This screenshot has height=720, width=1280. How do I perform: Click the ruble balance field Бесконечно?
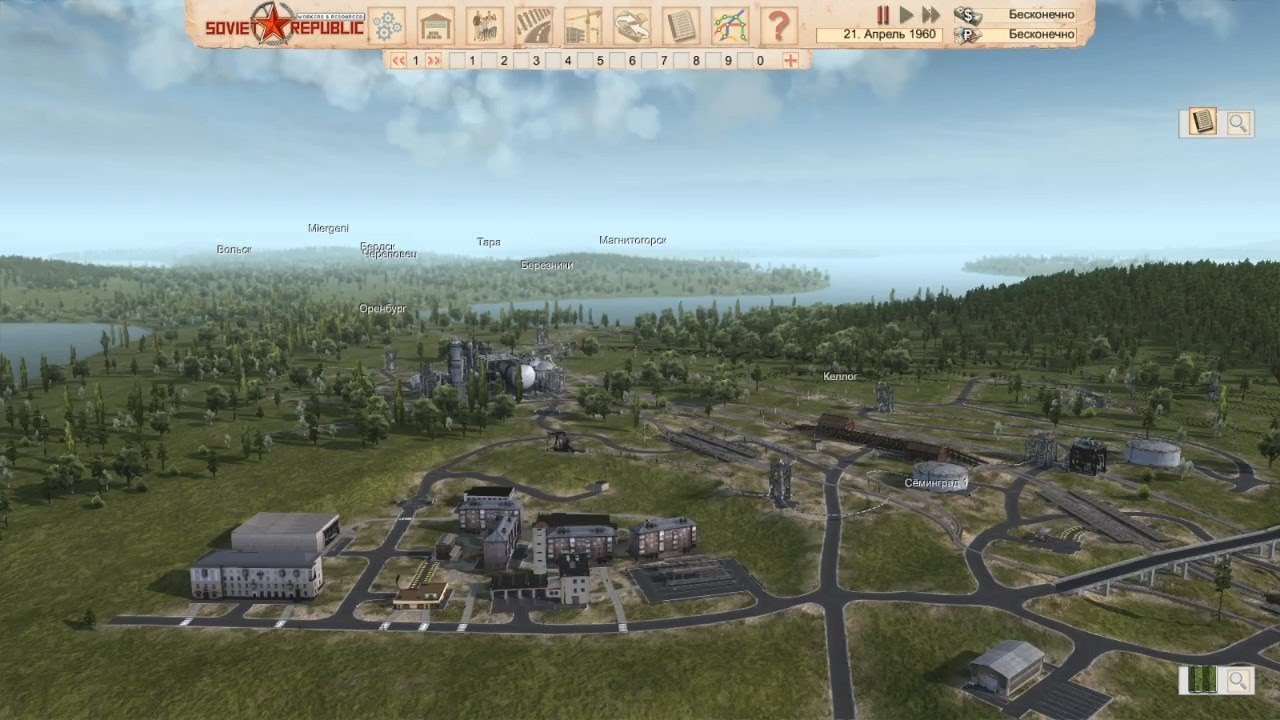point(1030,34)
